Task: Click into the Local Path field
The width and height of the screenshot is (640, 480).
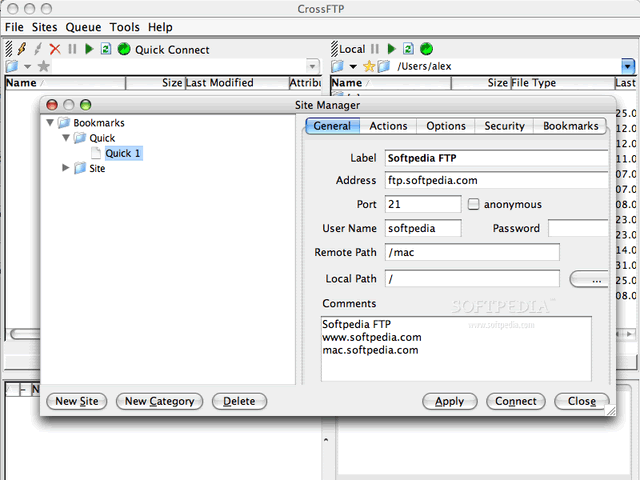Action: point(472,279)
